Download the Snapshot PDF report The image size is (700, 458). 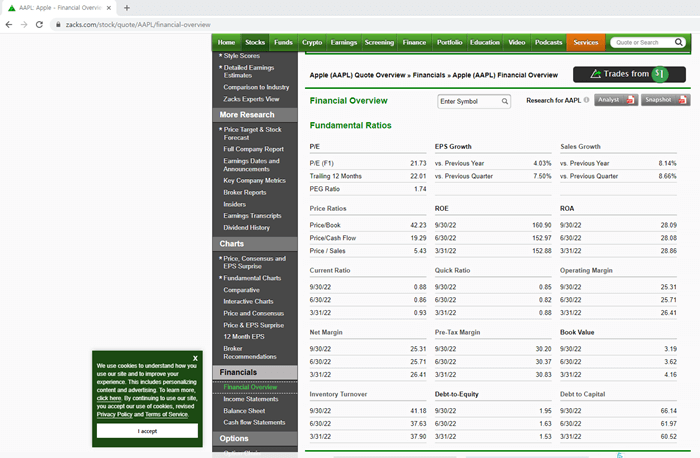[666, 100]
